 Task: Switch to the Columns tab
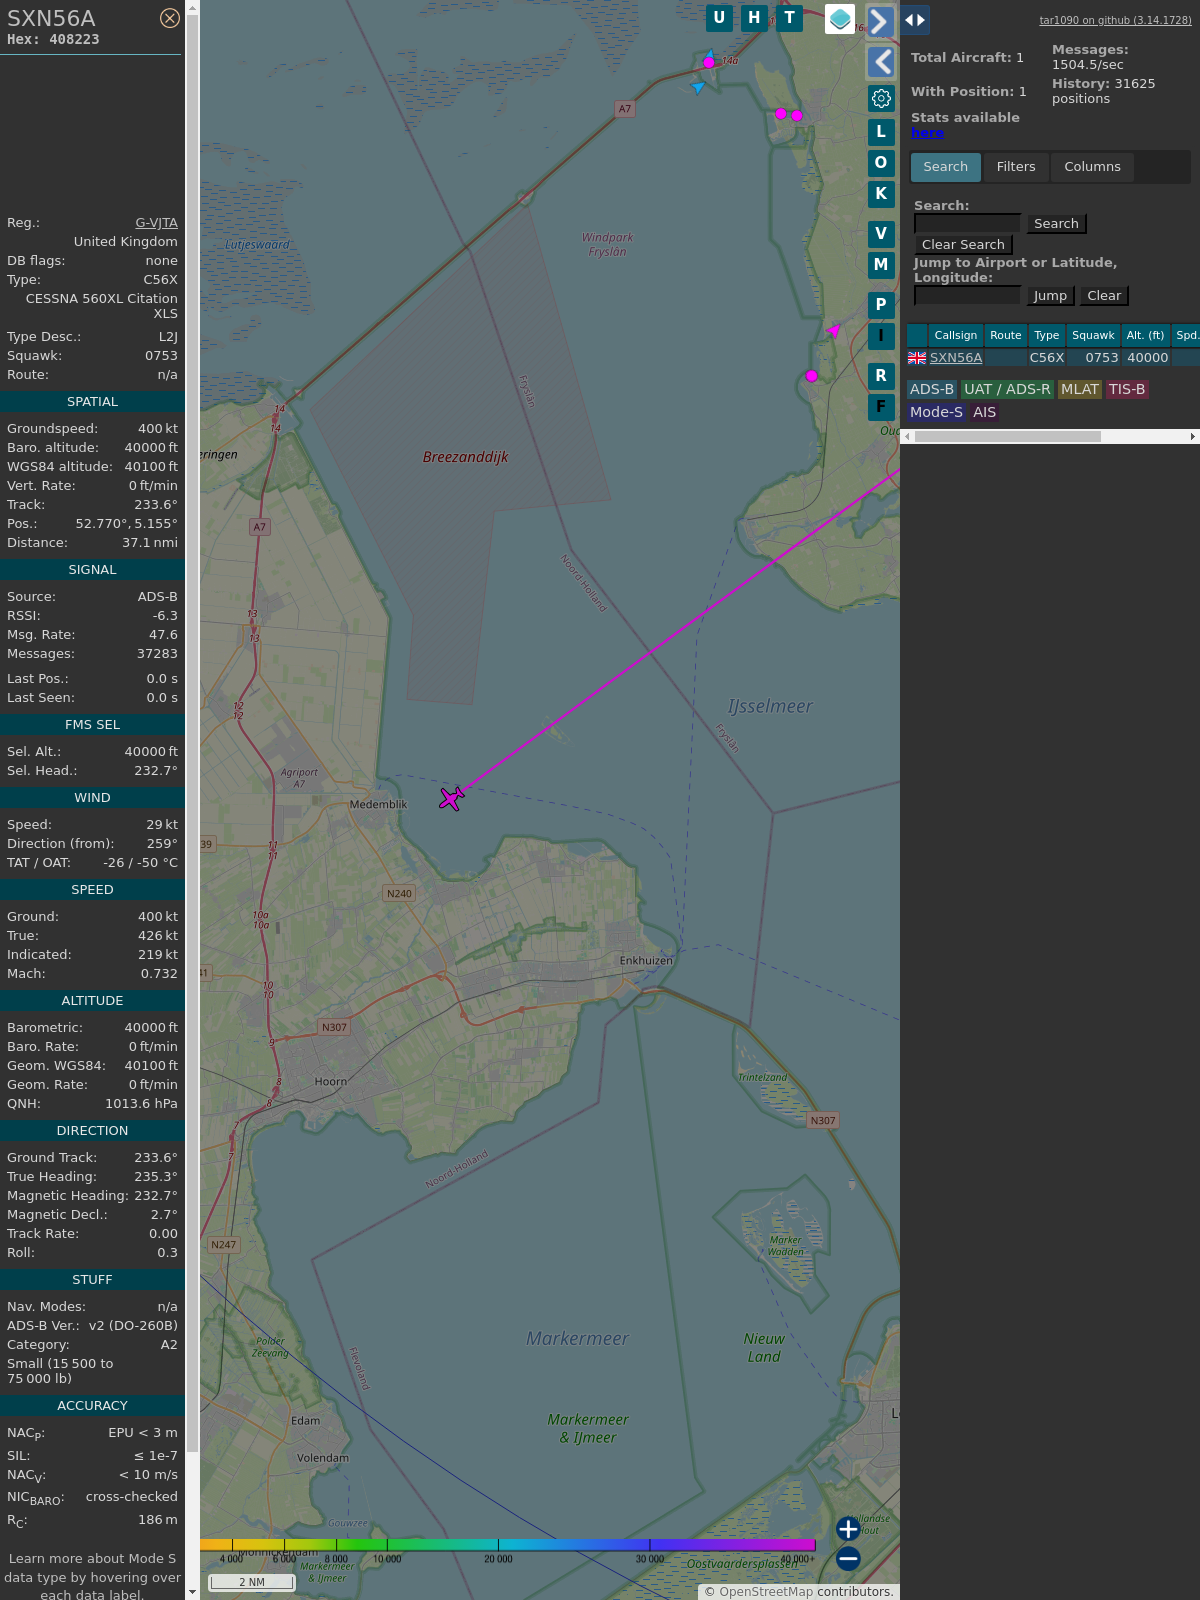click(x=1092, y=167)
